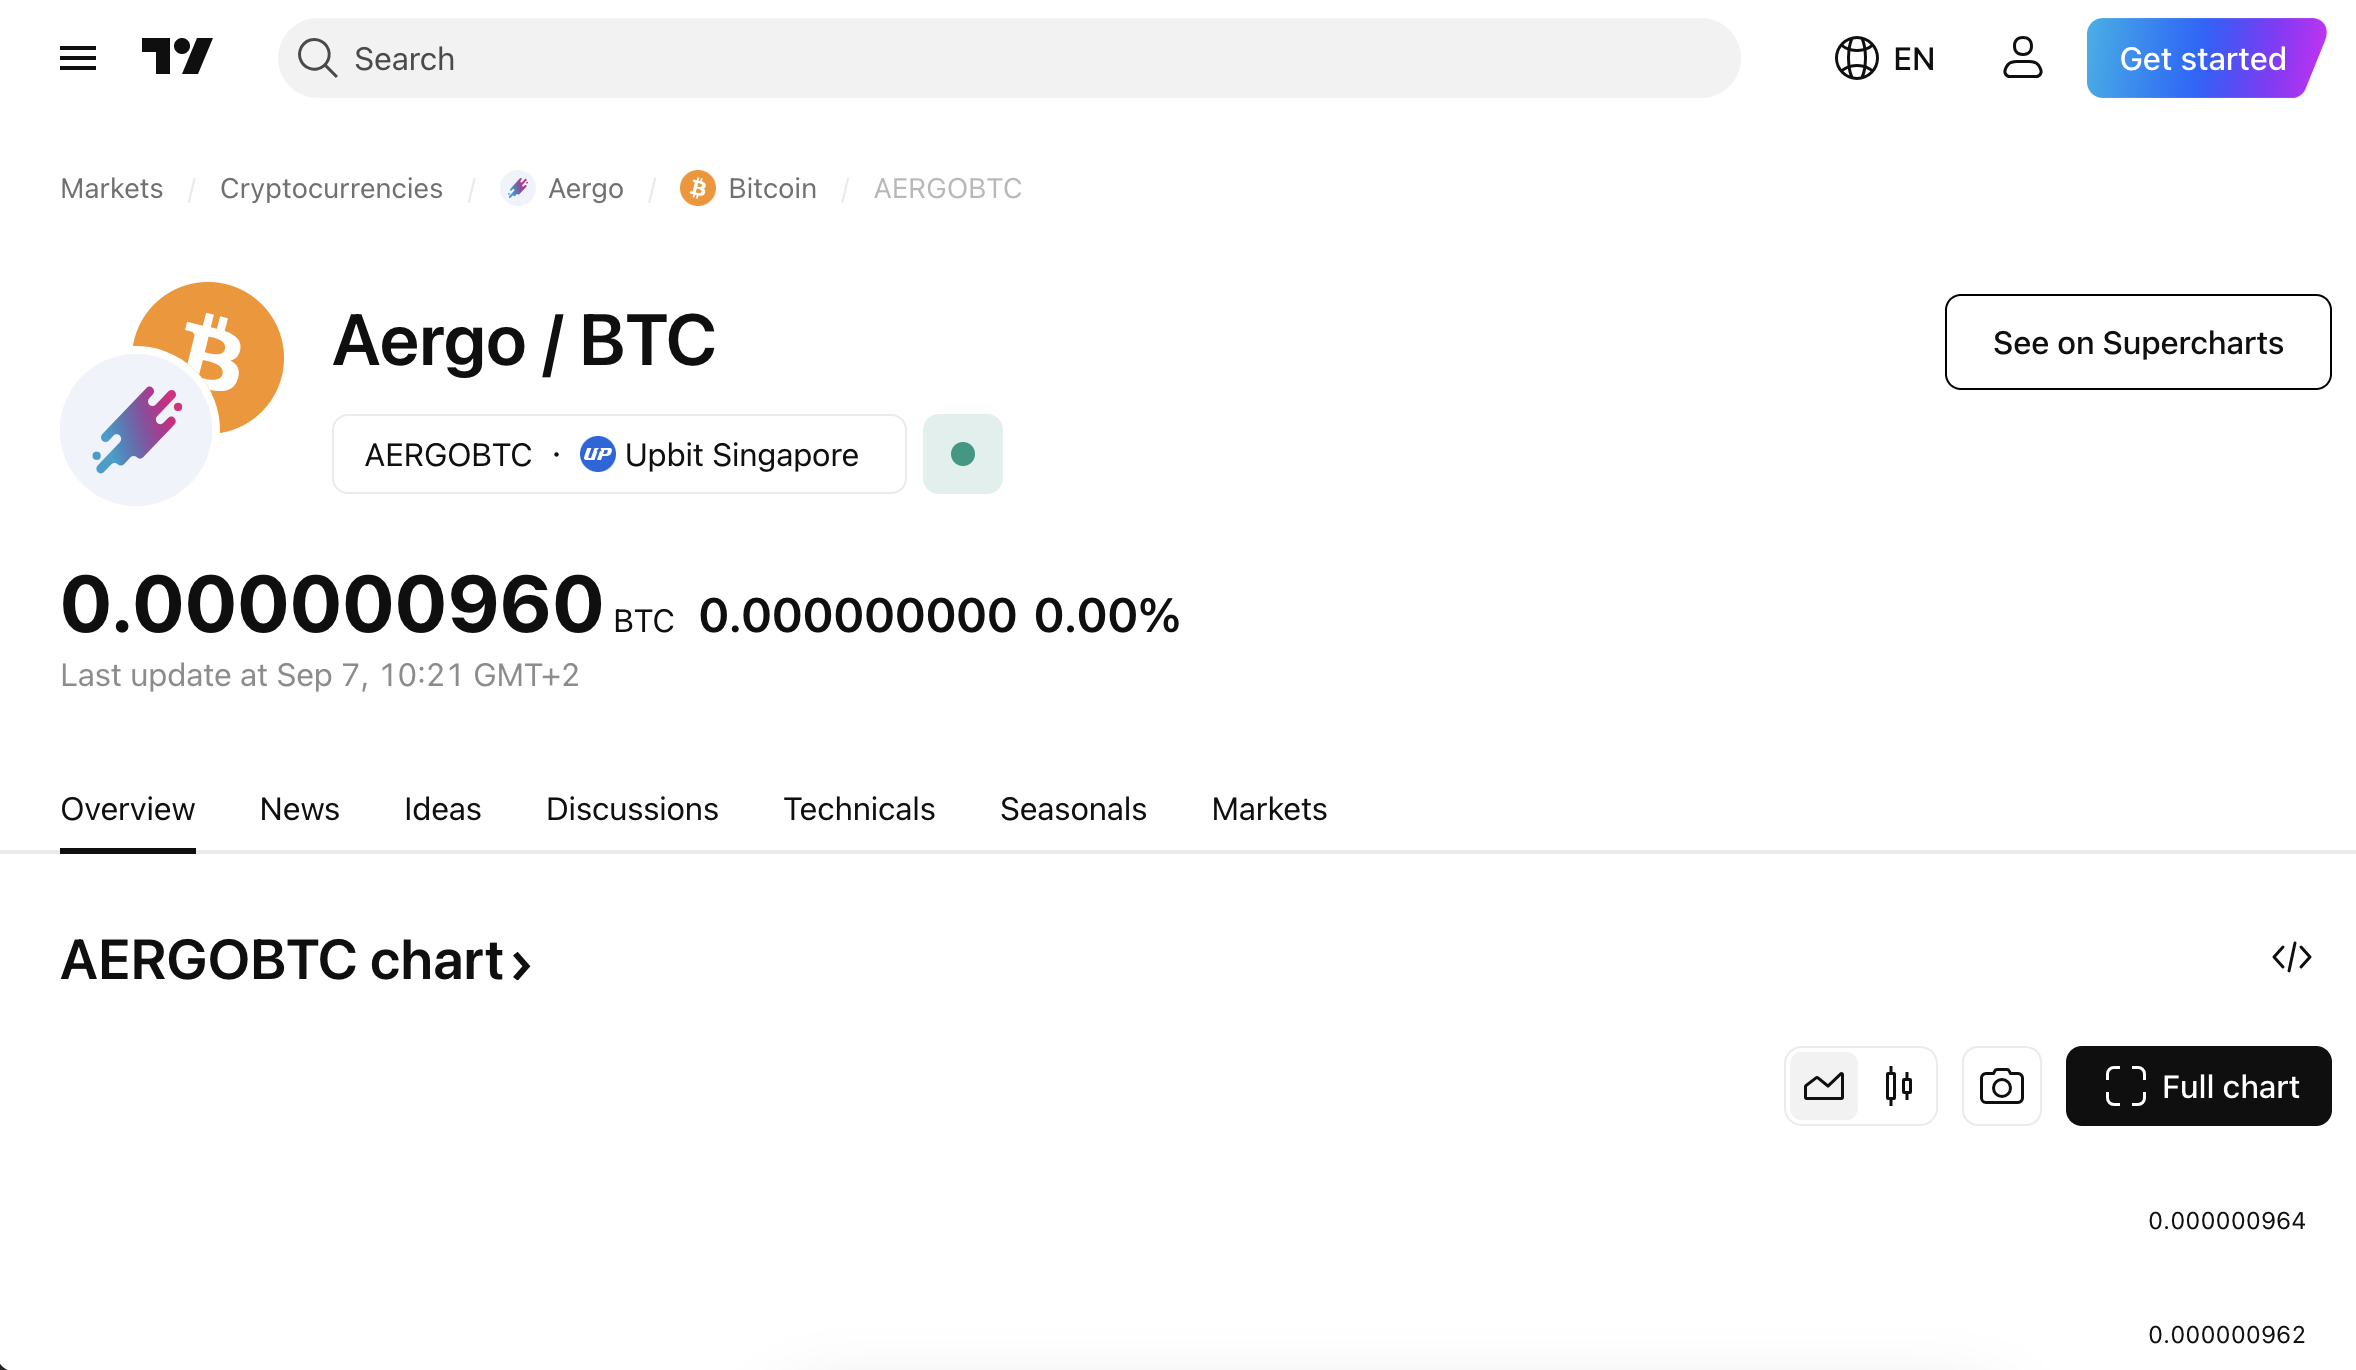Click the Aergo coin logo
Viewport: 2356px width, 1370px height.
tap(136, 430)
